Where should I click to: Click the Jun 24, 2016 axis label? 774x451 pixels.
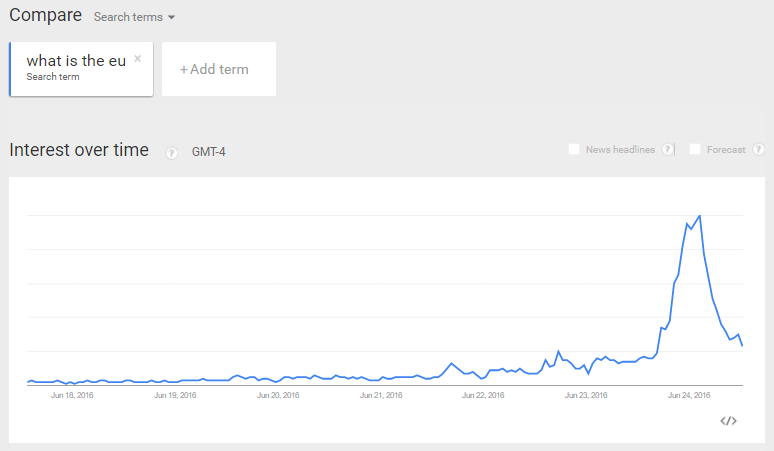tap(689, 395)
